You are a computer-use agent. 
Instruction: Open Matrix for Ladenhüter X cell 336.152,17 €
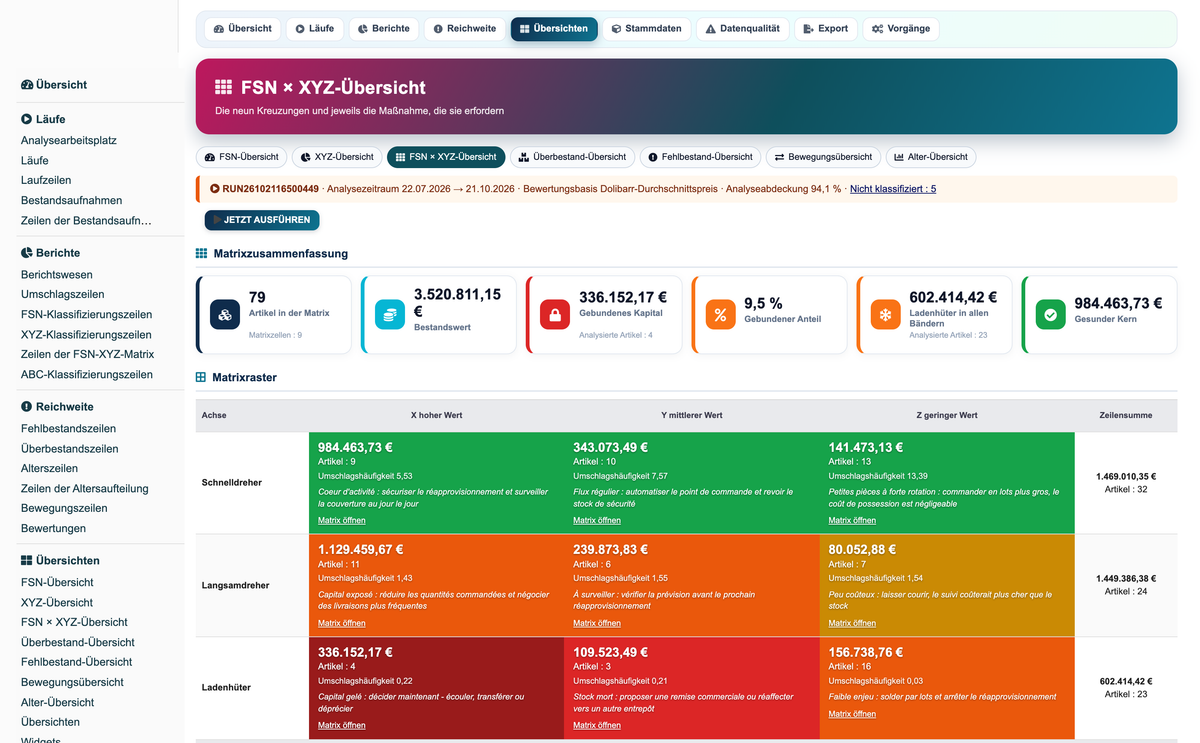click(342, 725)
